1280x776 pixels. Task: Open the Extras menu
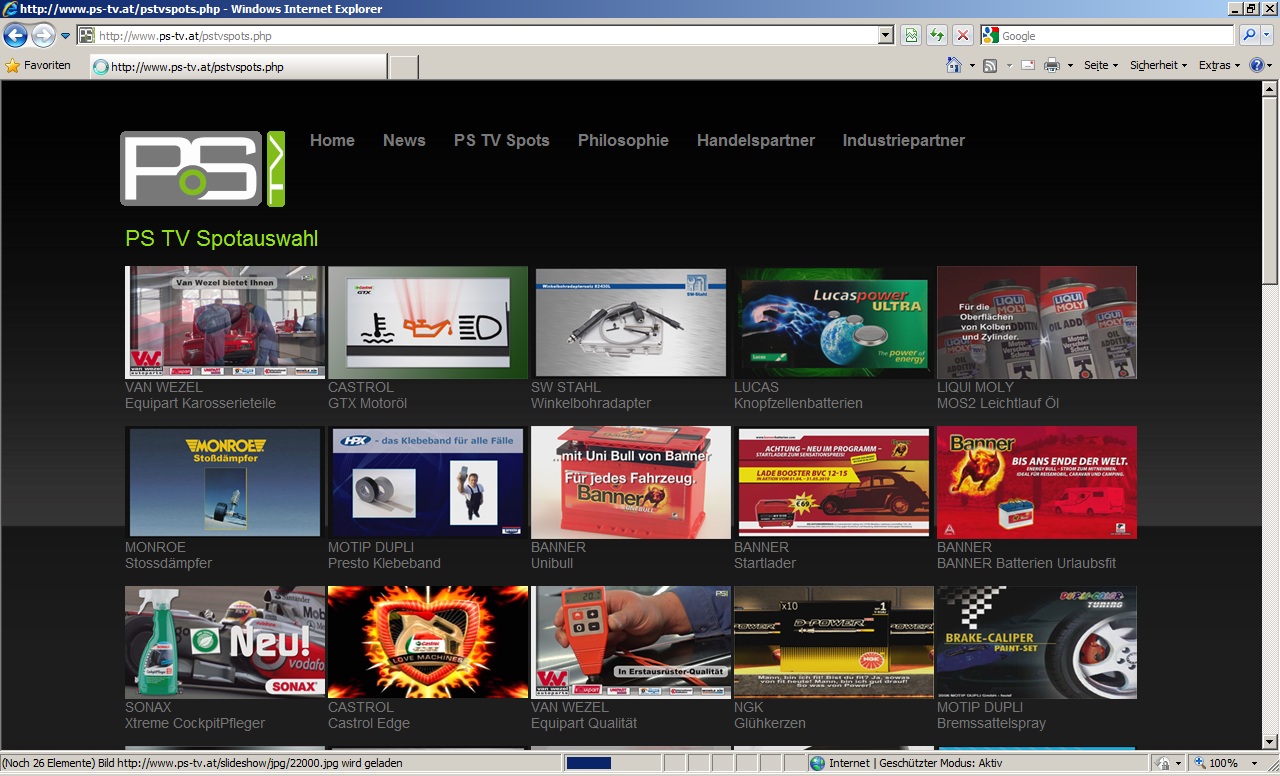tap(1219, 65)
